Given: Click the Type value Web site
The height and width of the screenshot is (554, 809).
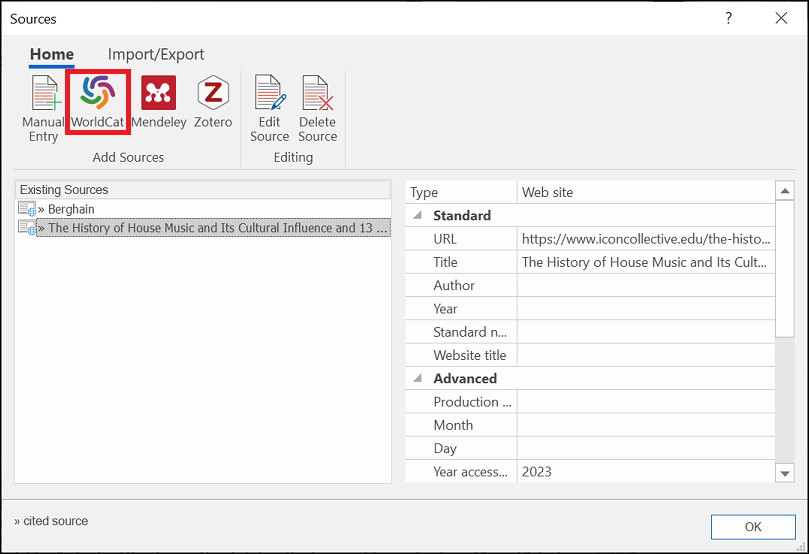Looking at the screenshot, I should coord(645,192).
